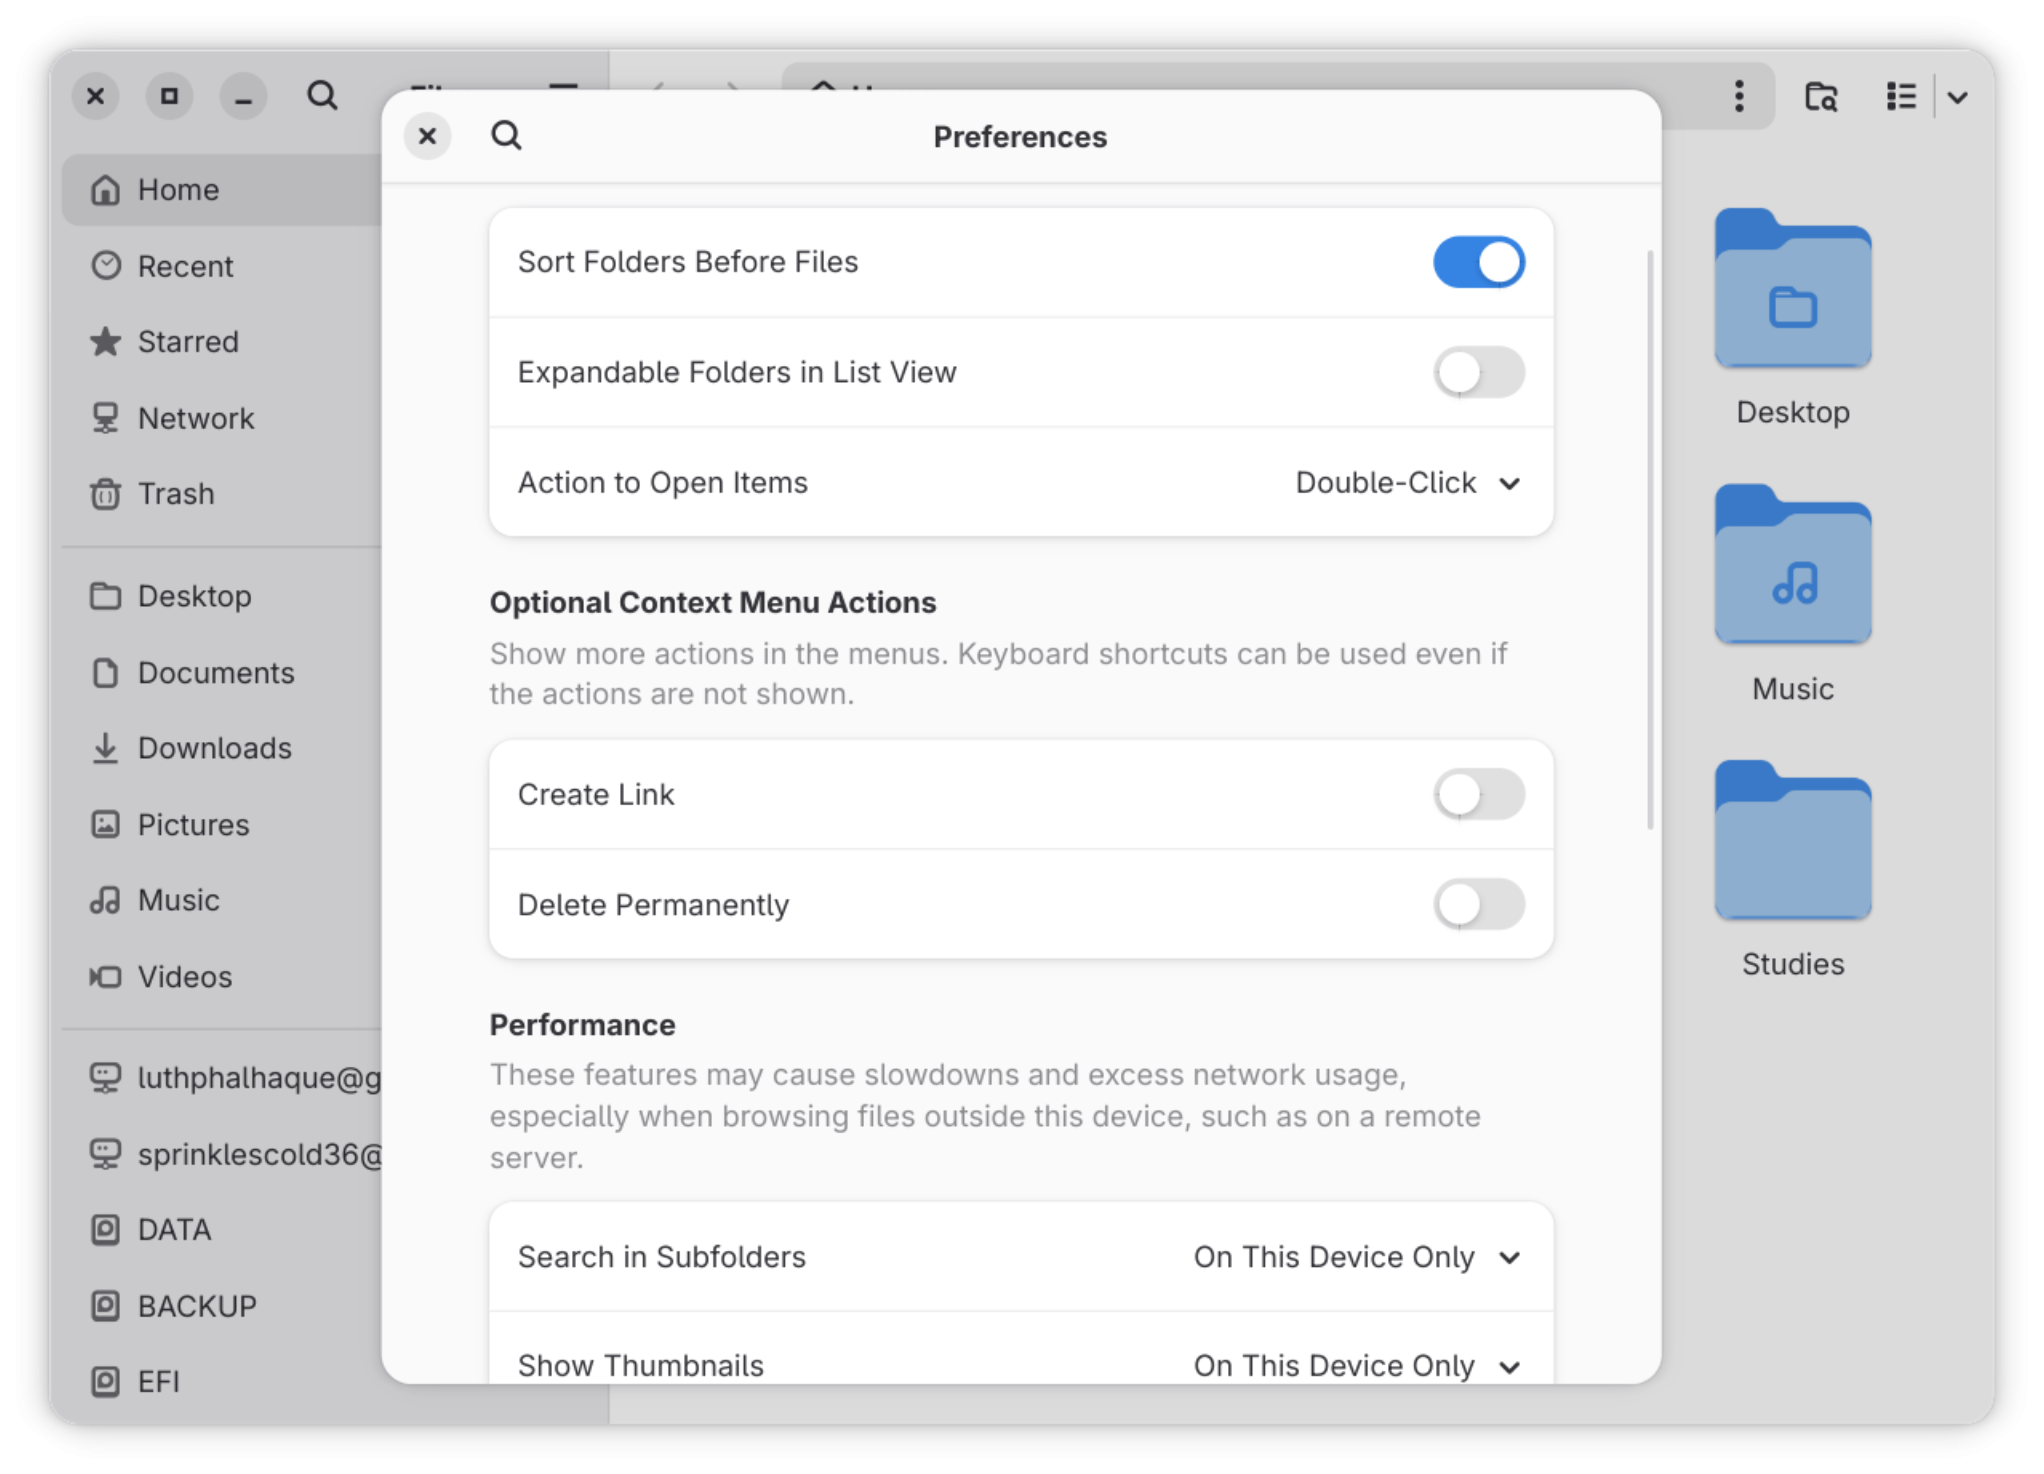Disable Sort Folders Before Files switch

point(1478,262)
